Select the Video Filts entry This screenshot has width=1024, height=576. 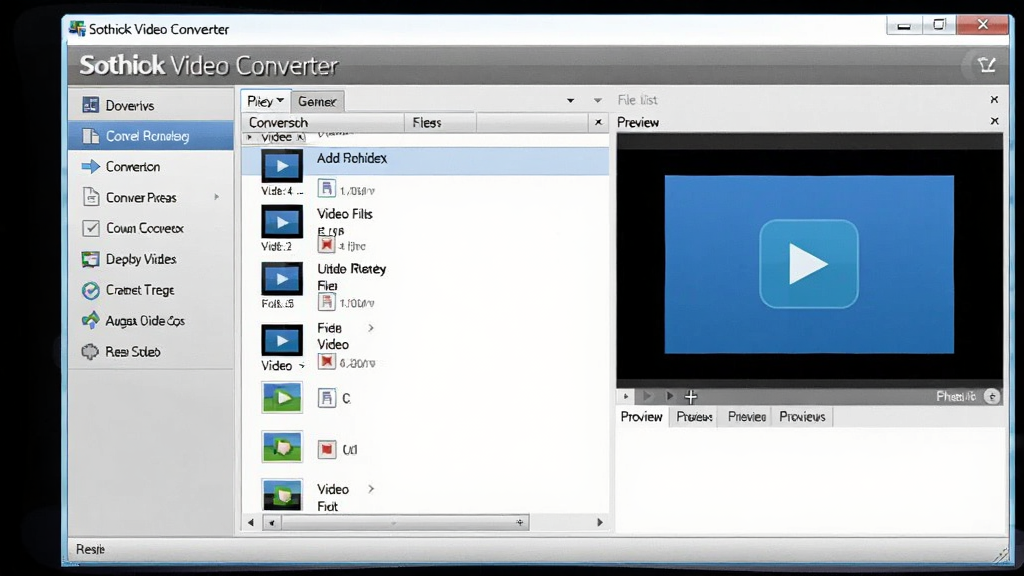(345, 214)
